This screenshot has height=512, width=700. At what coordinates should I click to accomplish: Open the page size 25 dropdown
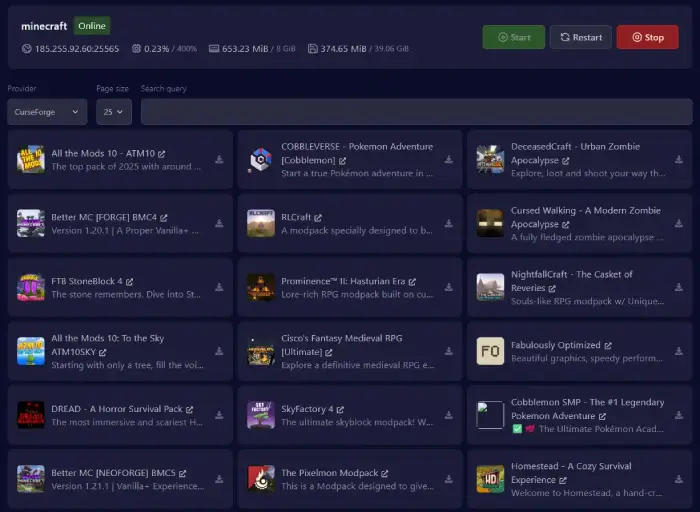(x=114, y=112)
